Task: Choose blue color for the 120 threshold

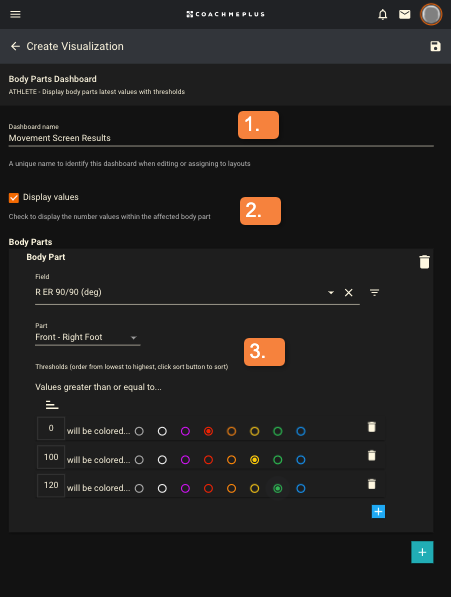Action: pos(301,488)
